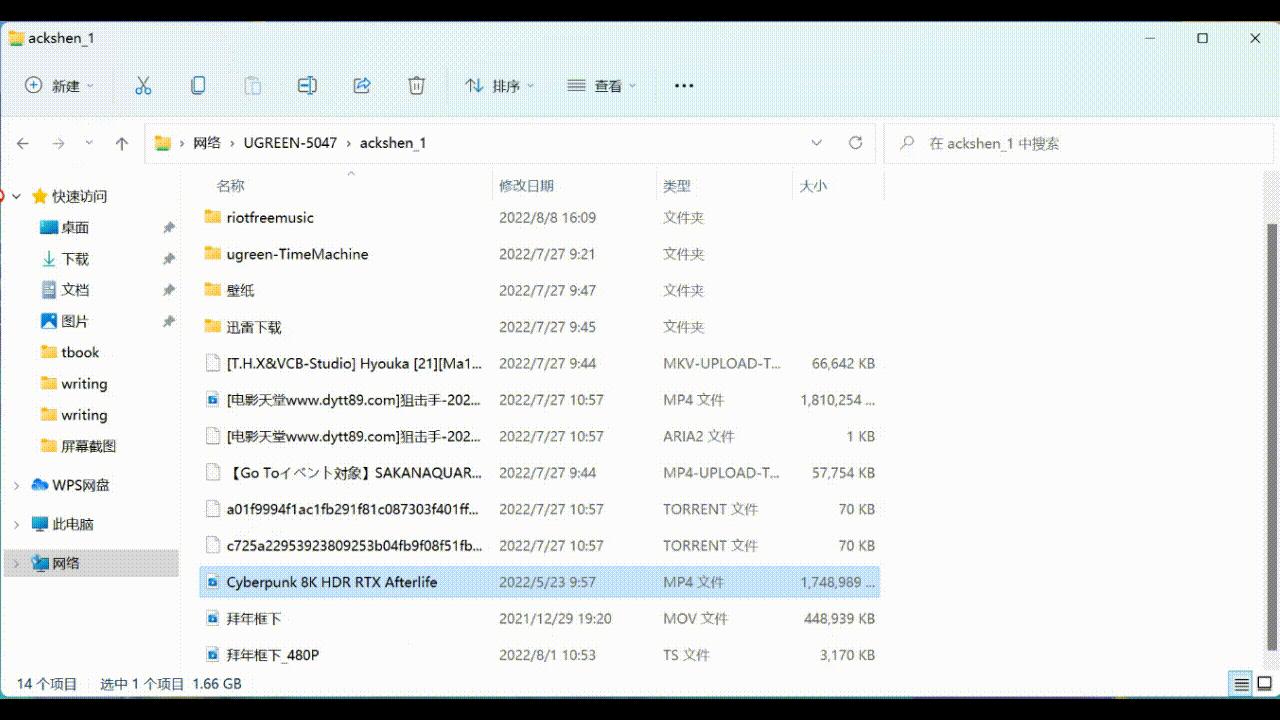Viewport: 1280px width, 720px height.
Task: Expand 此电脑 in the sidebar
Action: 14,523
